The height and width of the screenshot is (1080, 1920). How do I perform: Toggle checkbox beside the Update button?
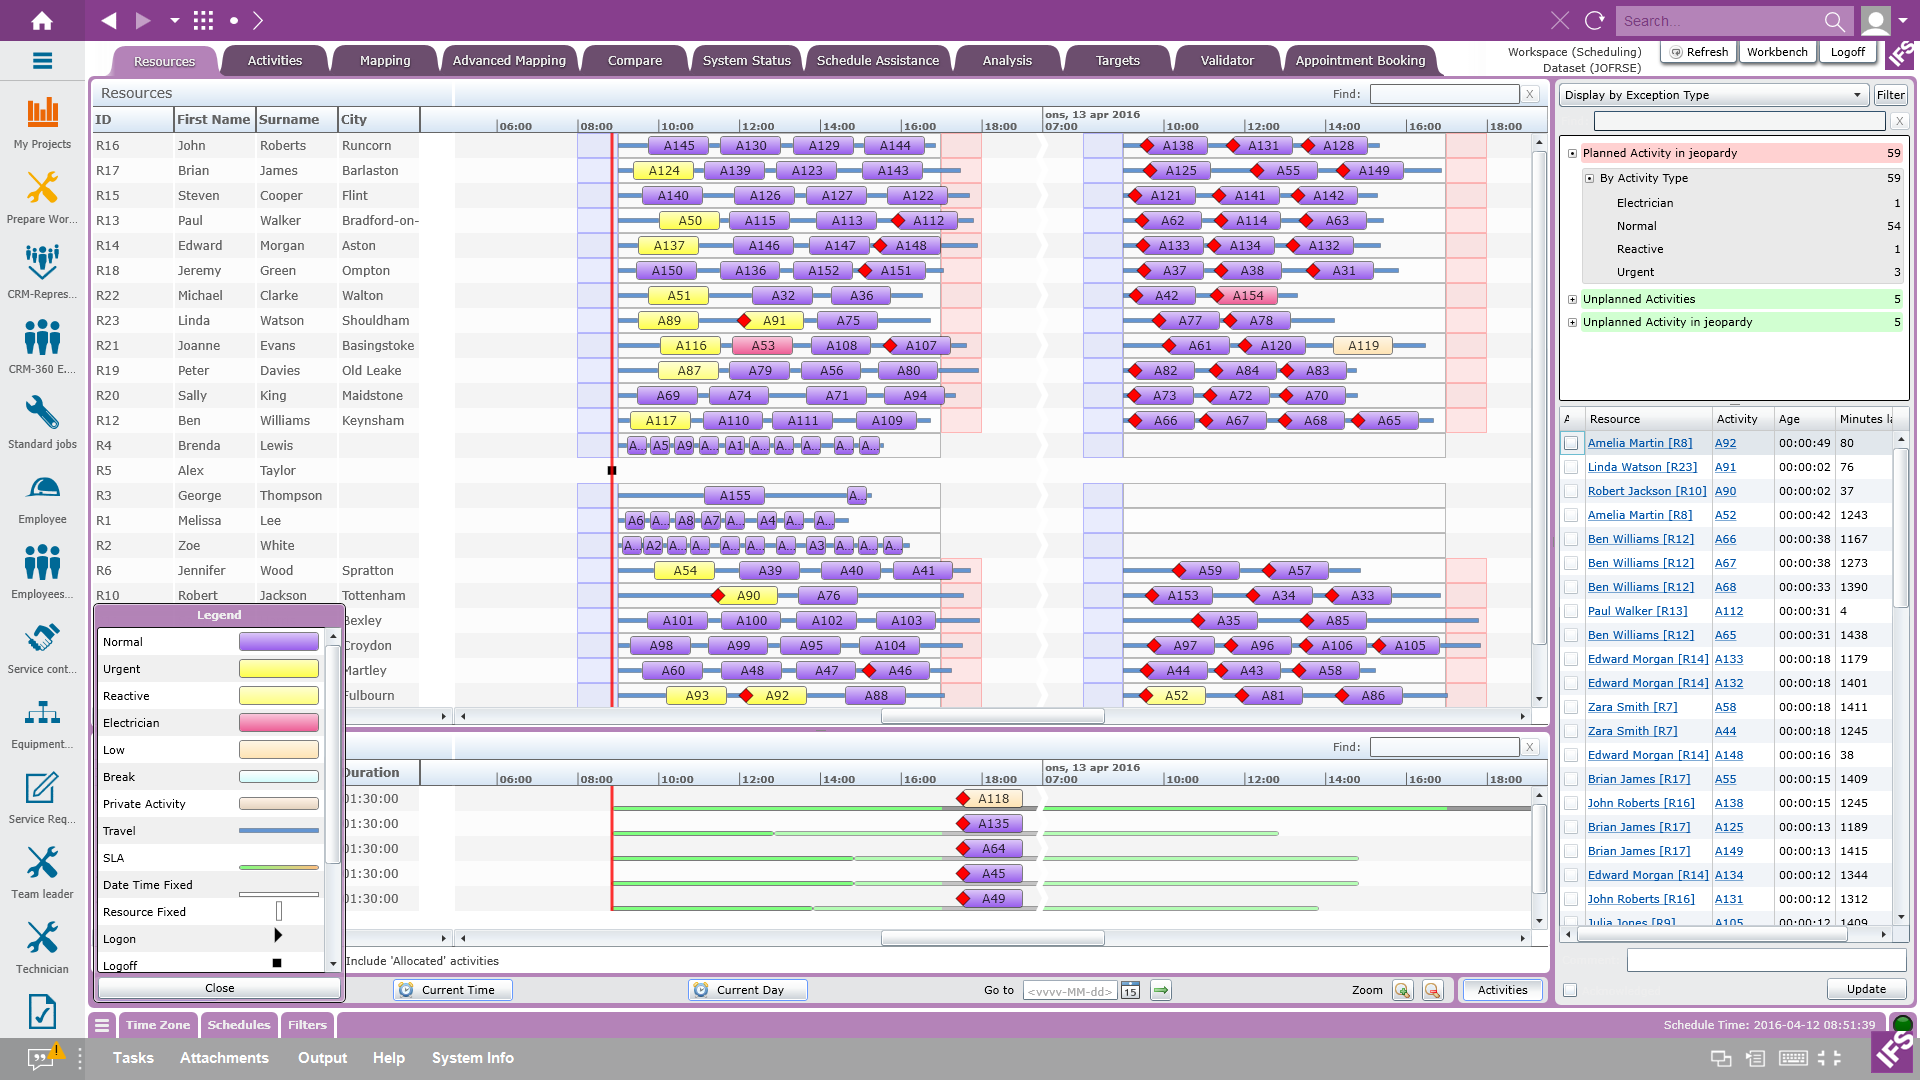click(1570, 990)
